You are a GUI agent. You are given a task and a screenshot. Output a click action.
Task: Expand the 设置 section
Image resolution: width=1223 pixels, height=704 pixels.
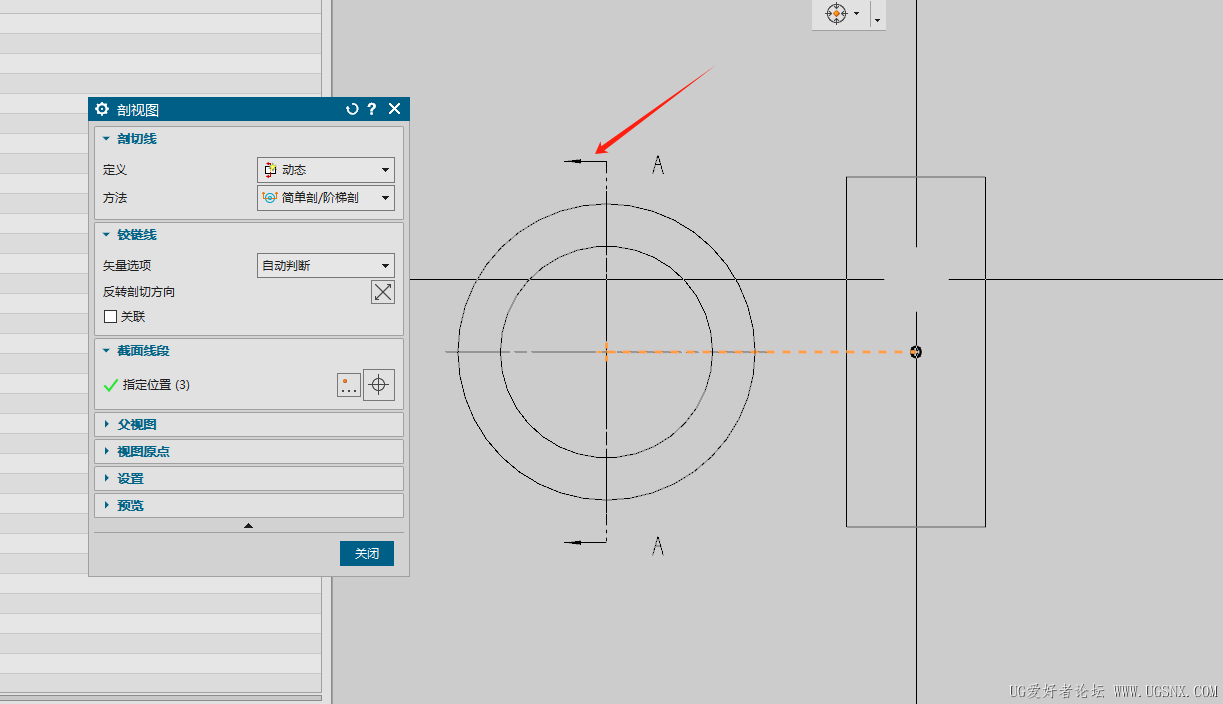pos(249,479)
